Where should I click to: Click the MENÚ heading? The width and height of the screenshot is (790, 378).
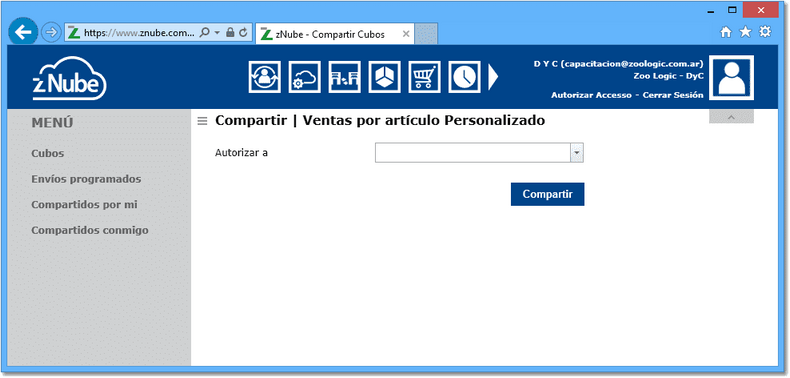52,122
